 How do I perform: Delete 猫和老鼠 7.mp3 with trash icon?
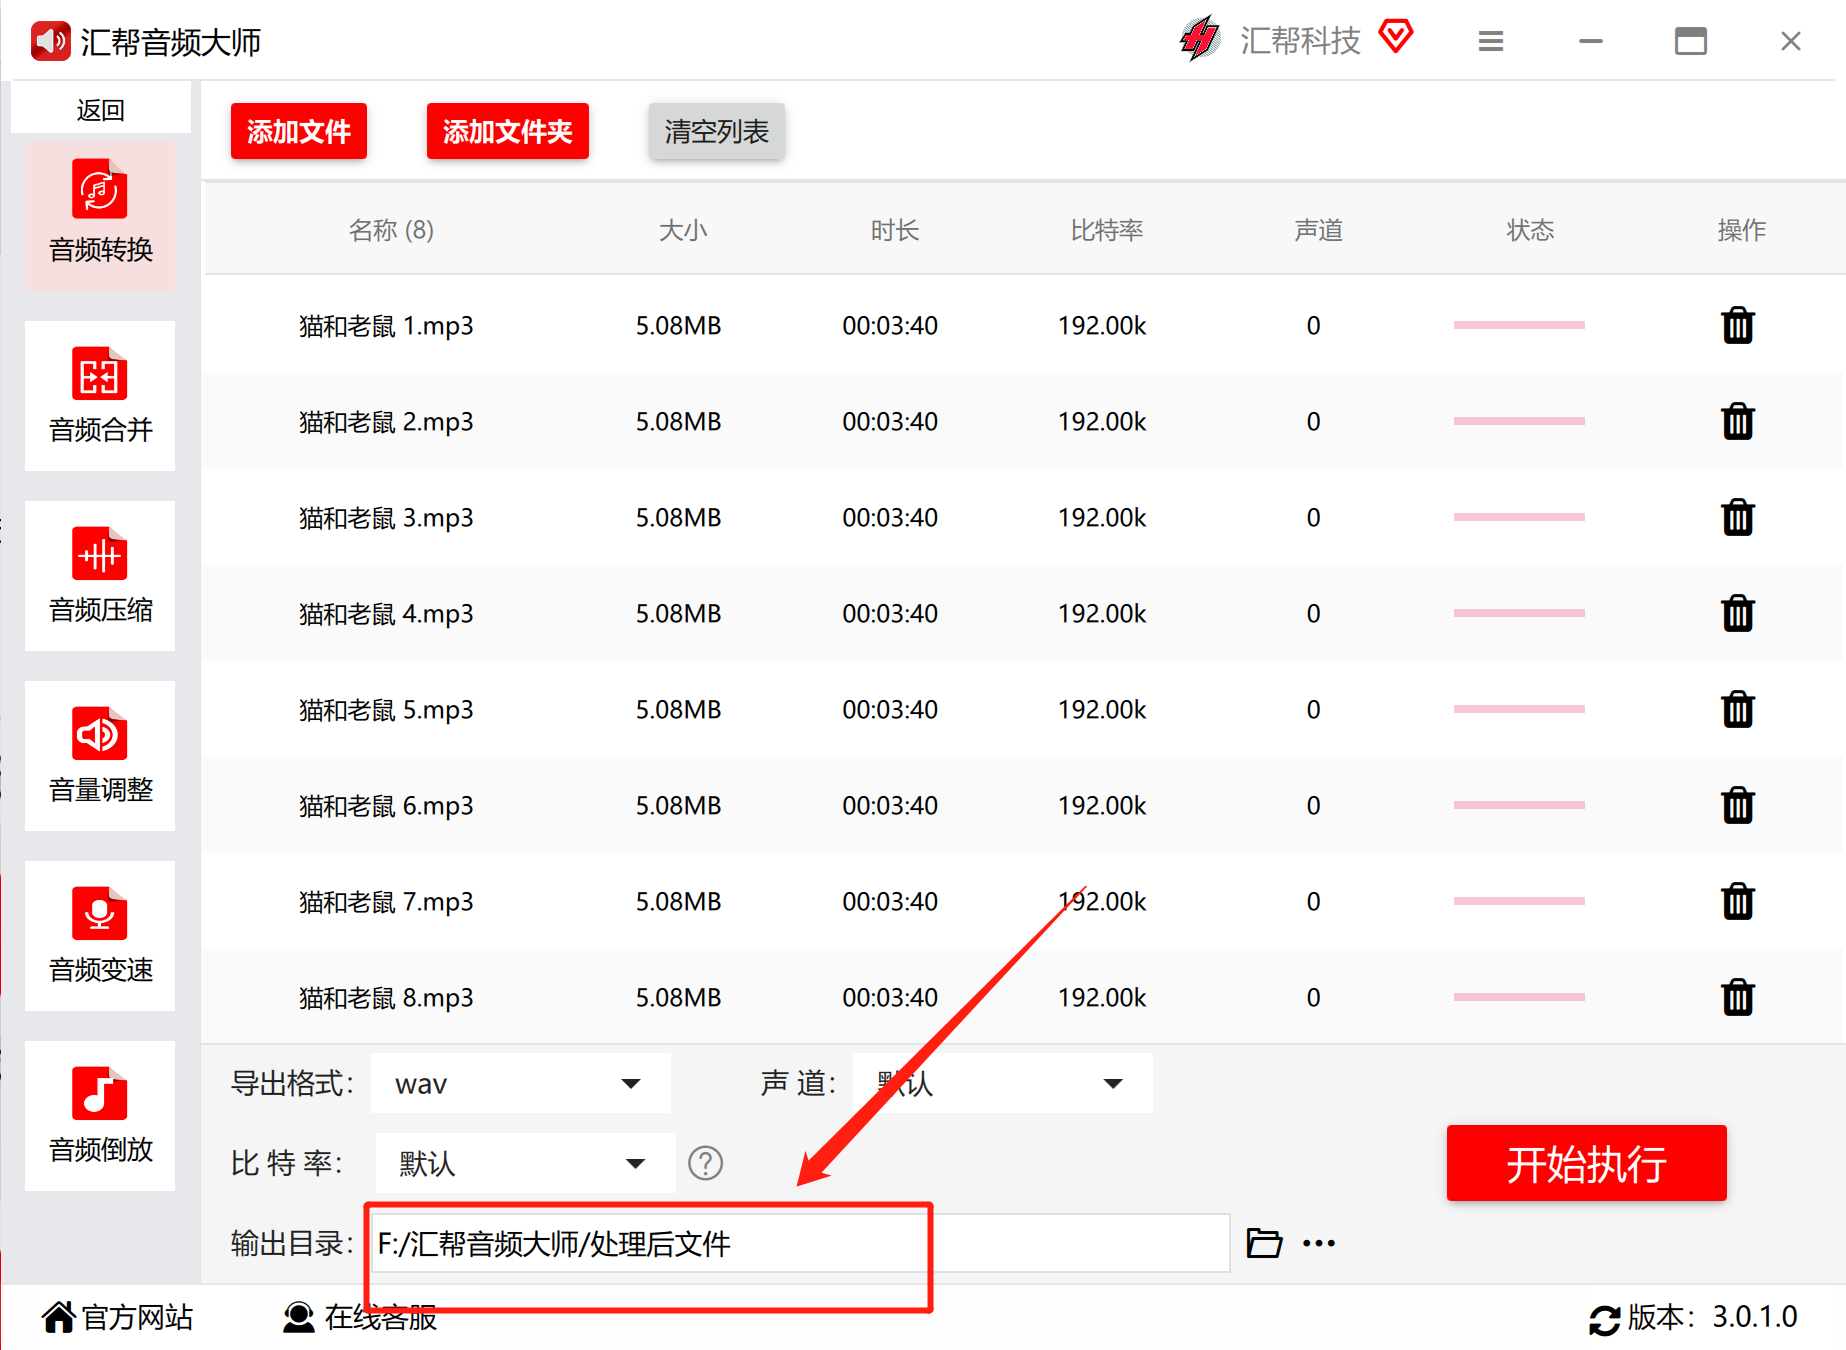(x=1738, y=901)
